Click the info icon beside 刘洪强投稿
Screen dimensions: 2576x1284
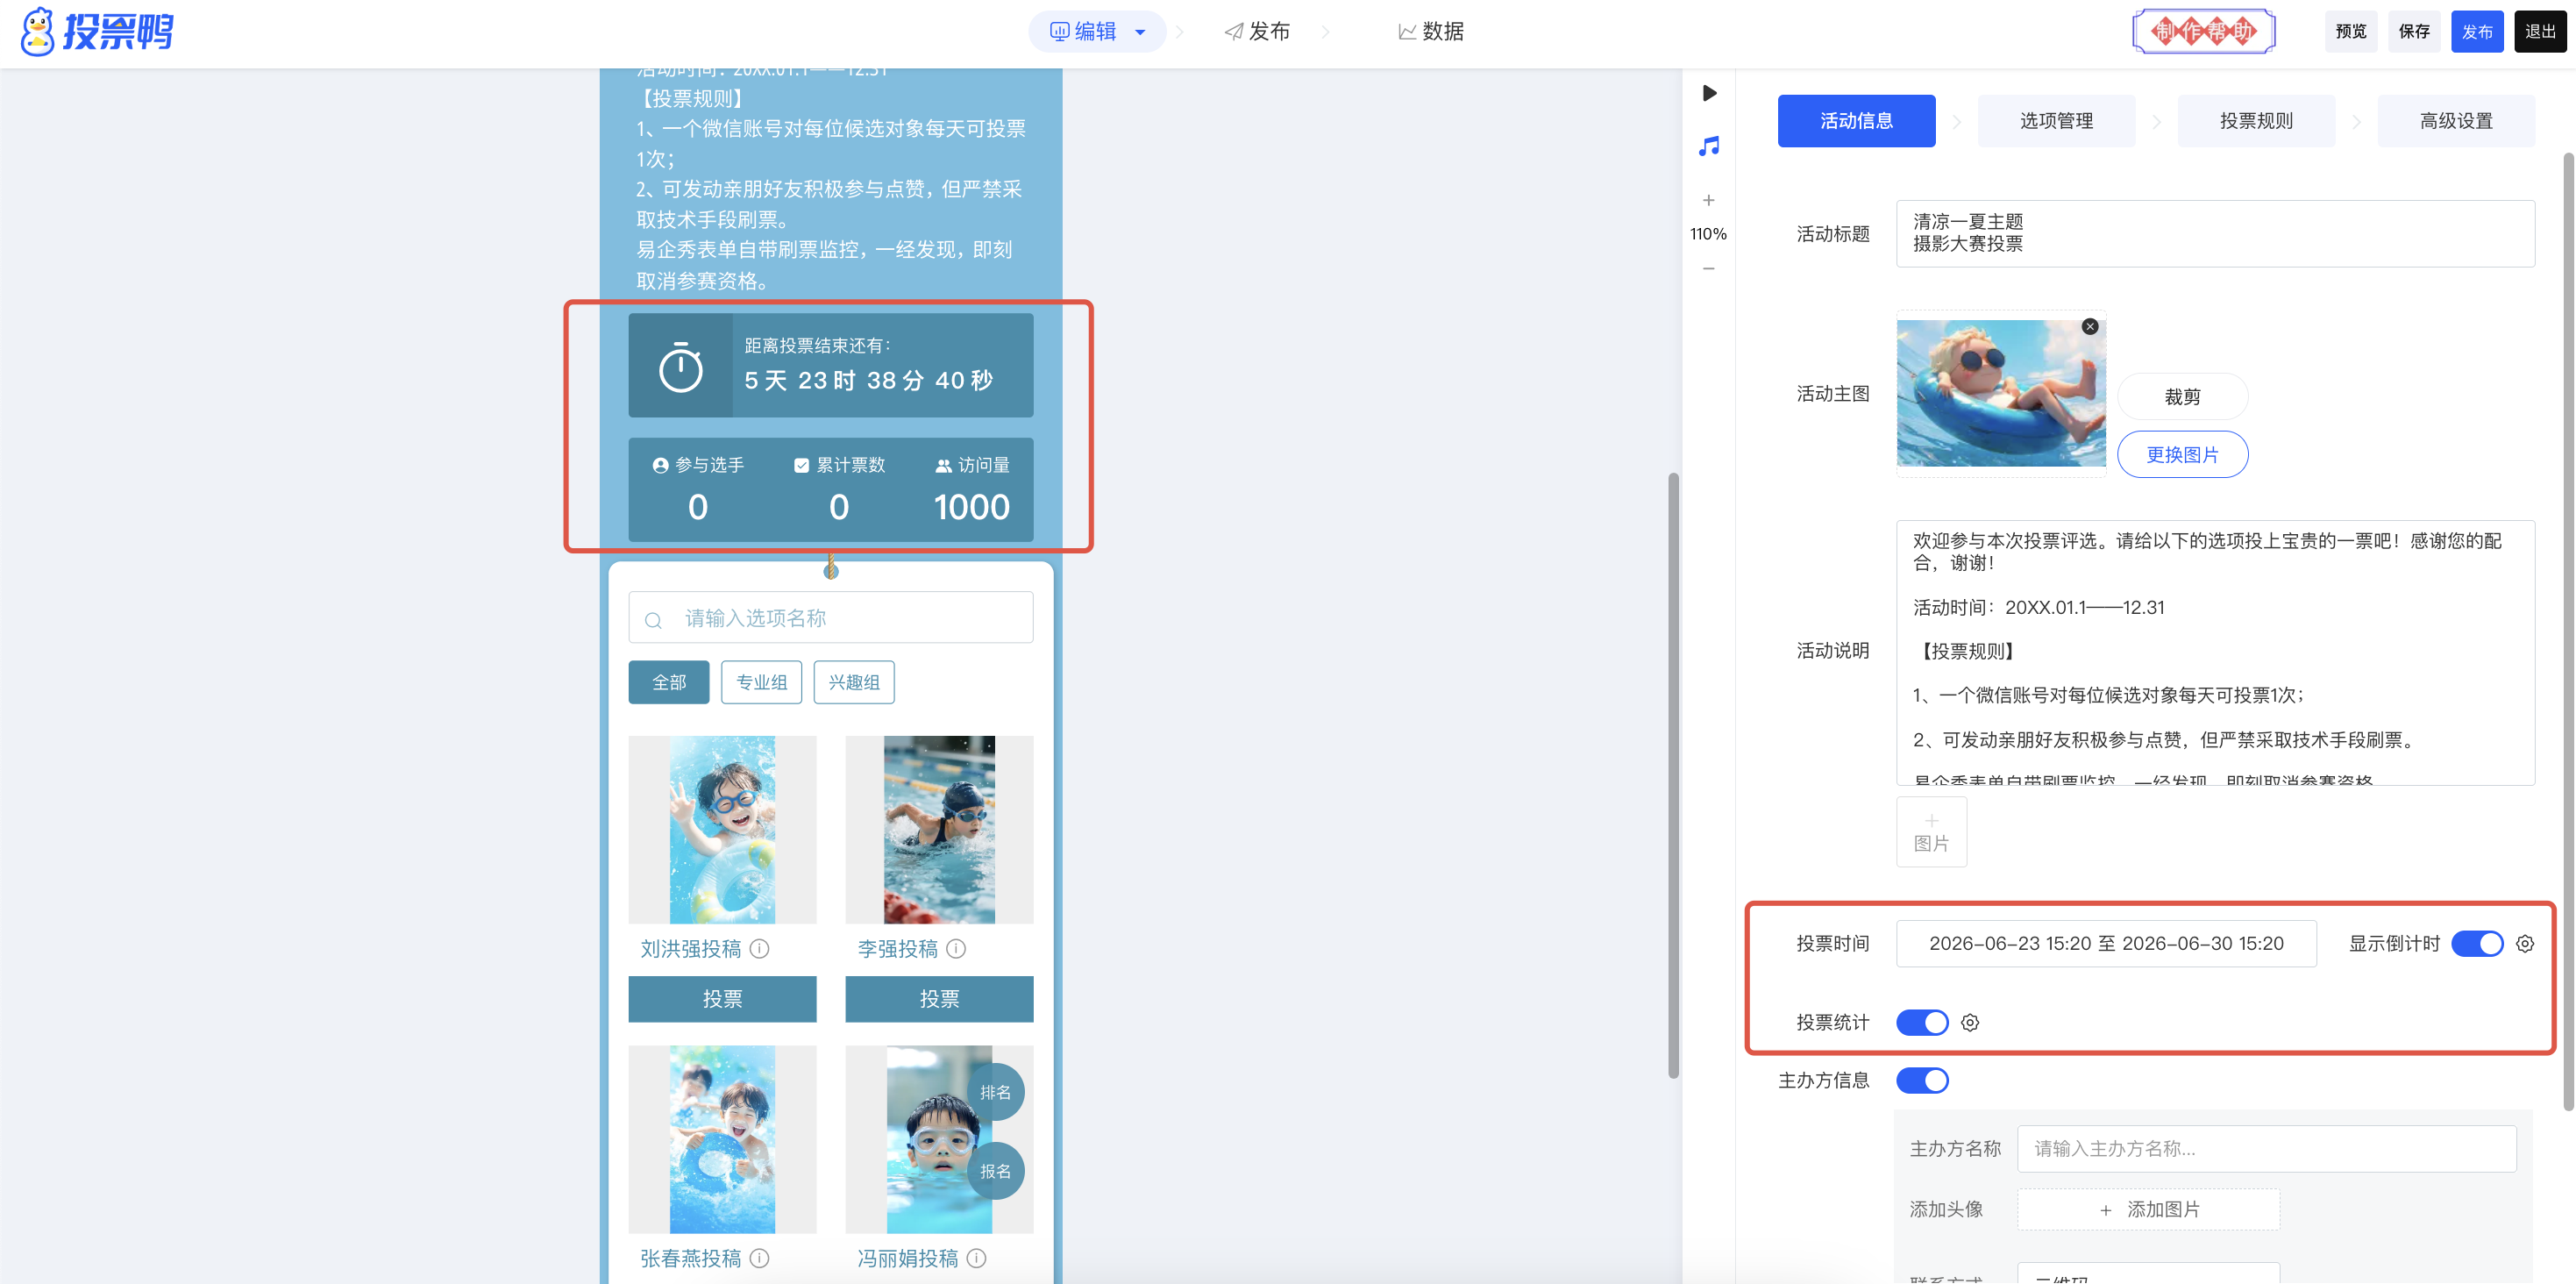pyautogui.click(x=760, y=948)
